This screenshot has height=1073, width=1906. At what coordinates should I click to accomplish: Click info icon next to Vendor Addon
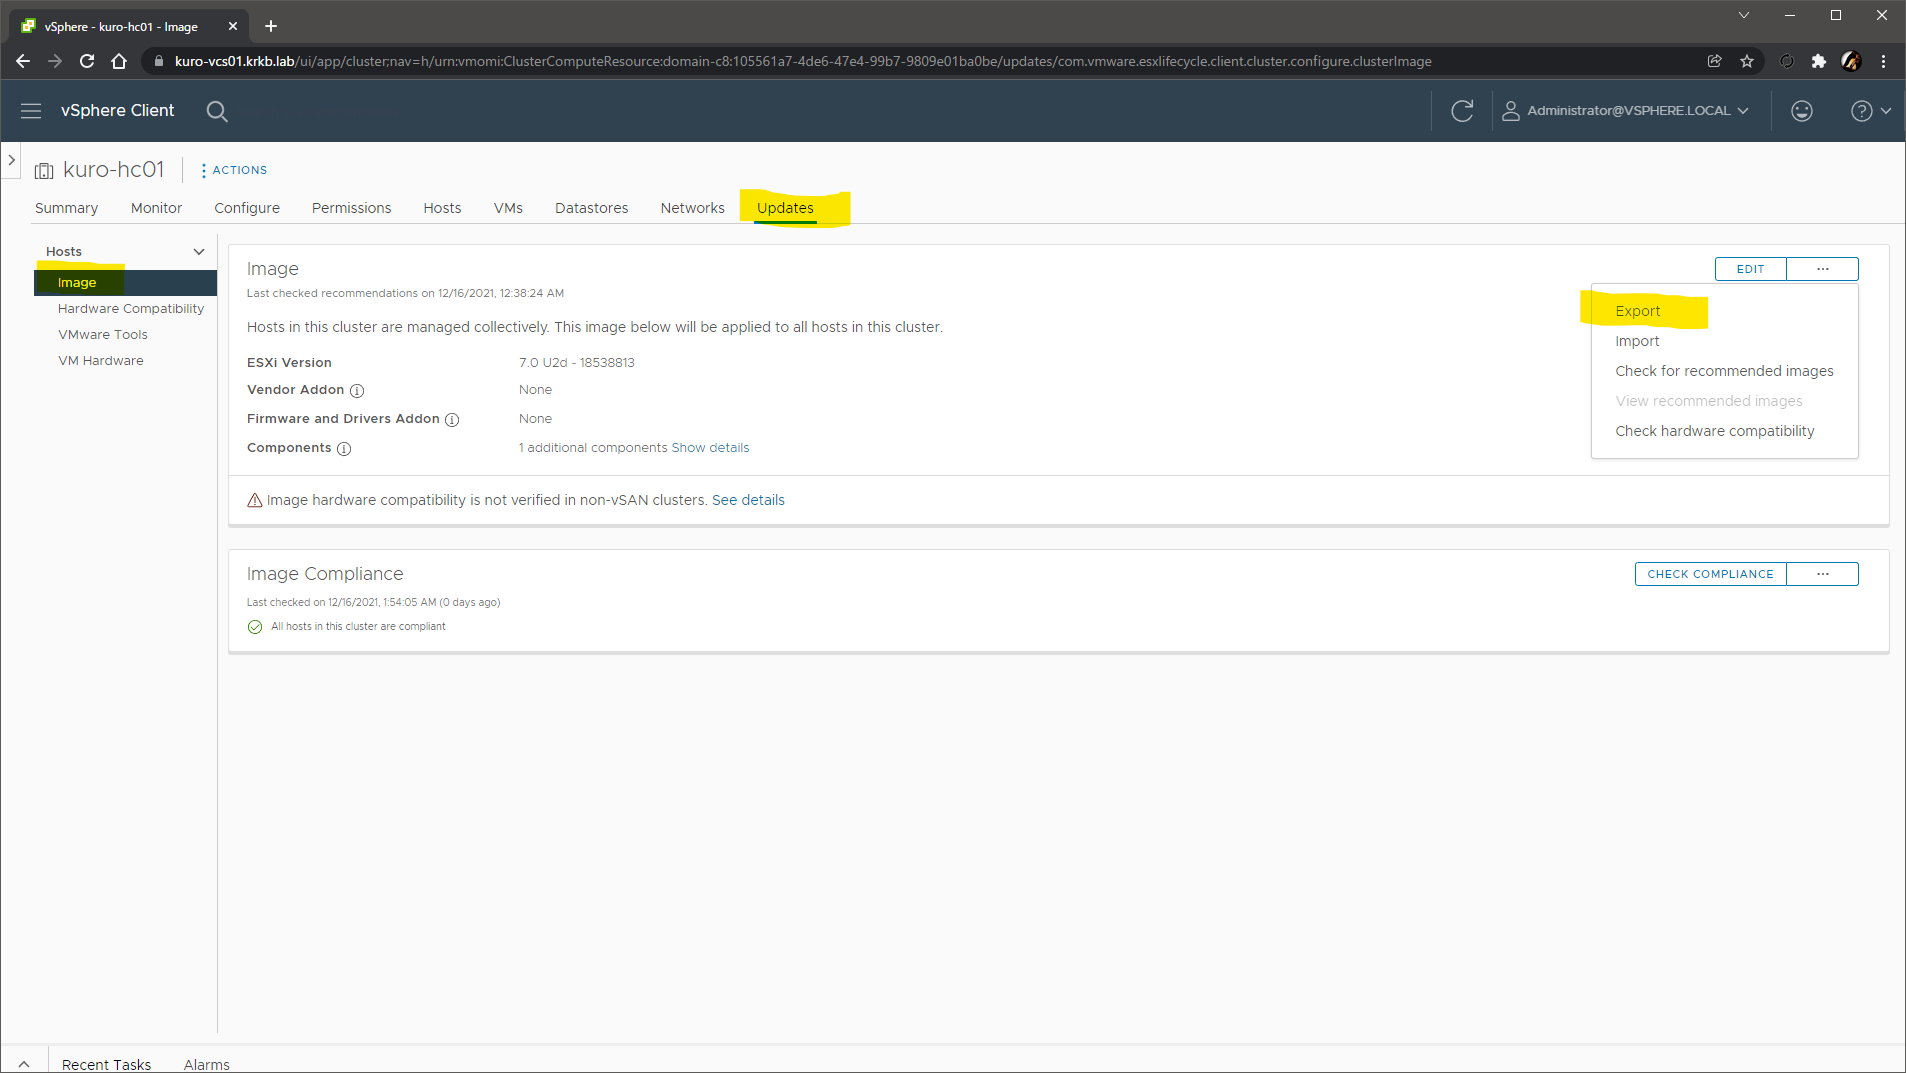(x=357, y=391)
